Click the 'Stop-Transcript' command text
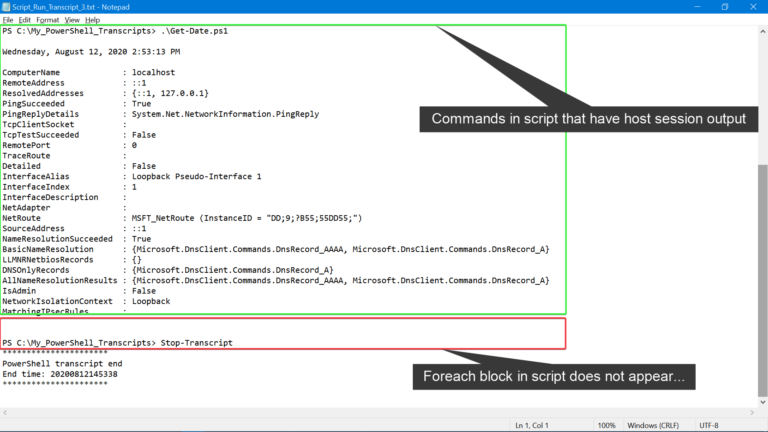Image resolution: width=768 pixels, height=432 pixels. point(196,343)
